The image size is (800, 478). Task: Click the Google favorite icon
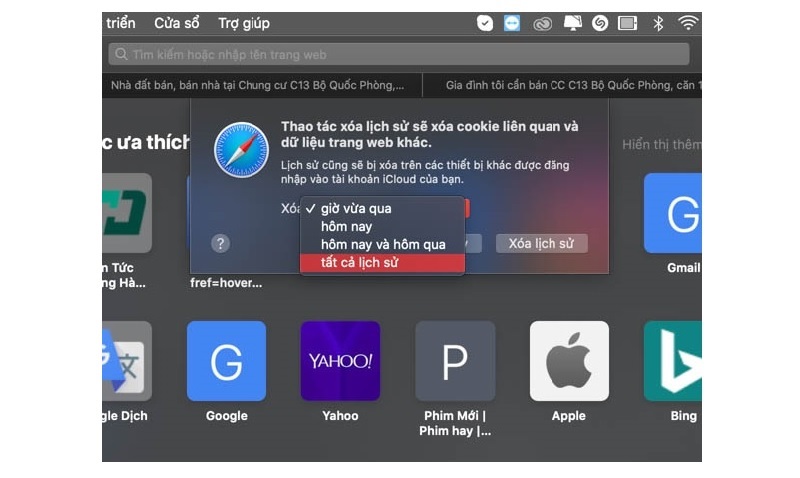(226, 360)
